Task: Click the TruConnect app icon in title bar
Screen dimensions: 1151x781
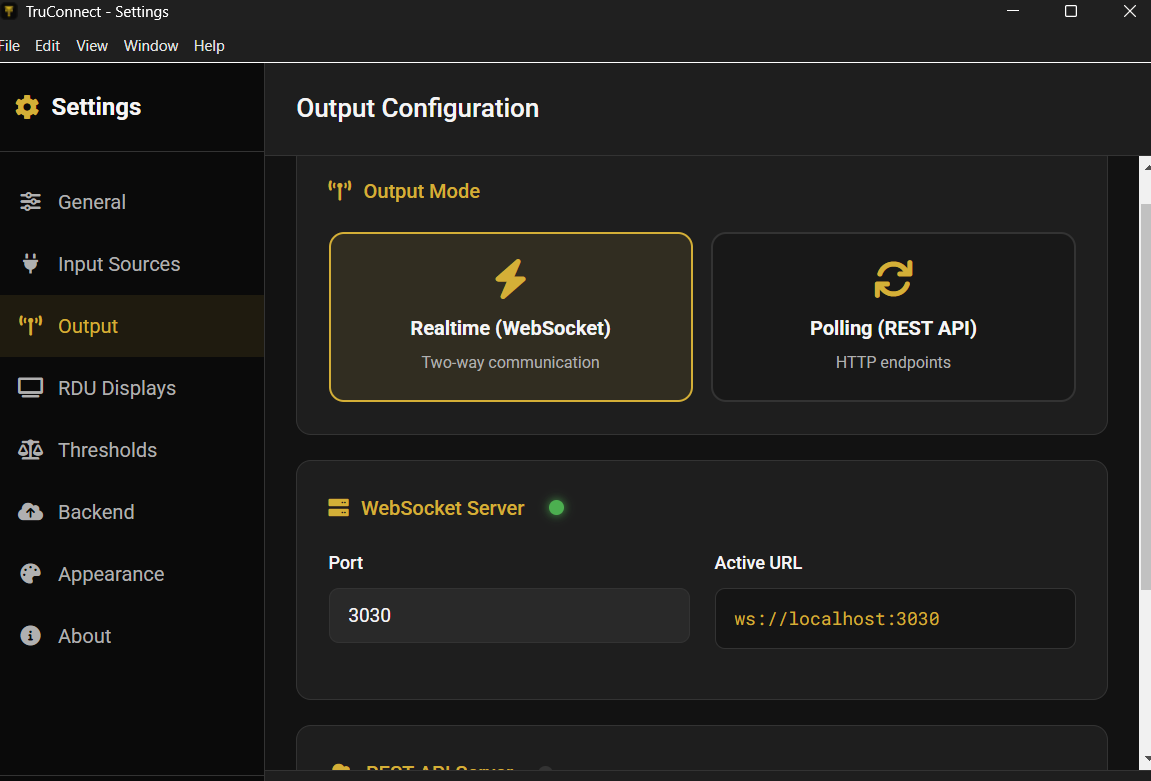Action: (x=9, y=11)
